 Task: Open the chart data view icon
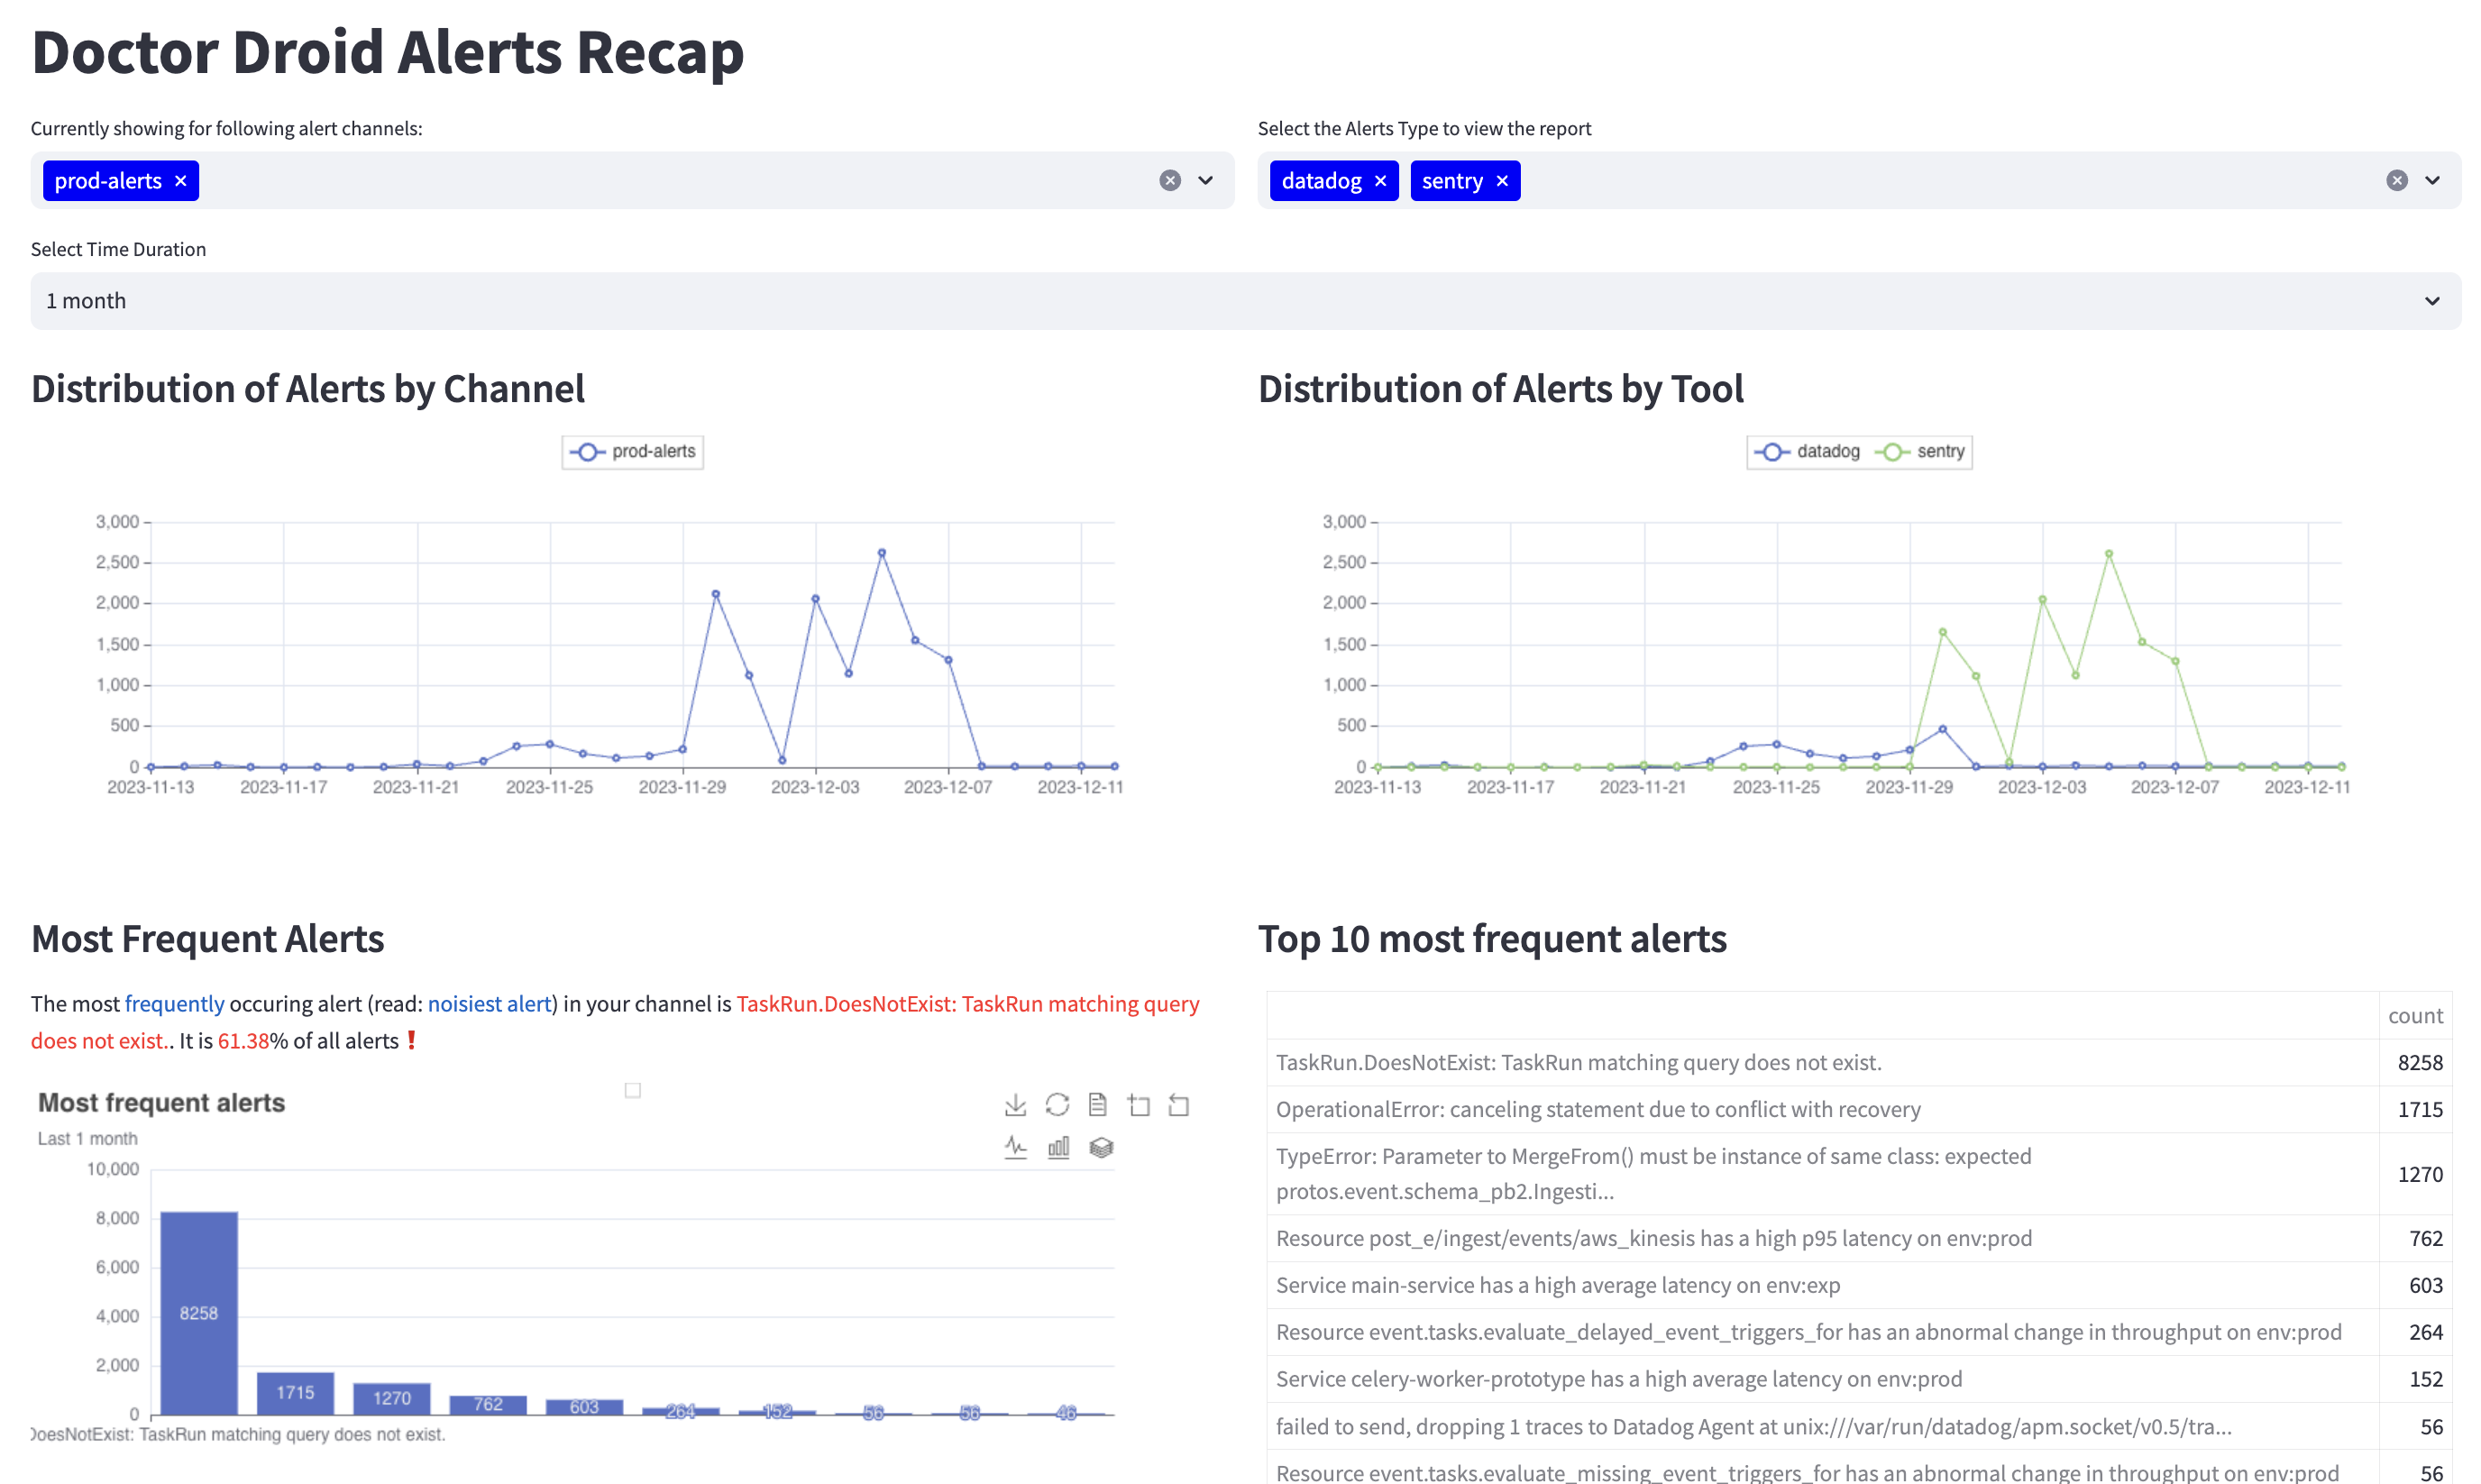pos(1098,1105)
